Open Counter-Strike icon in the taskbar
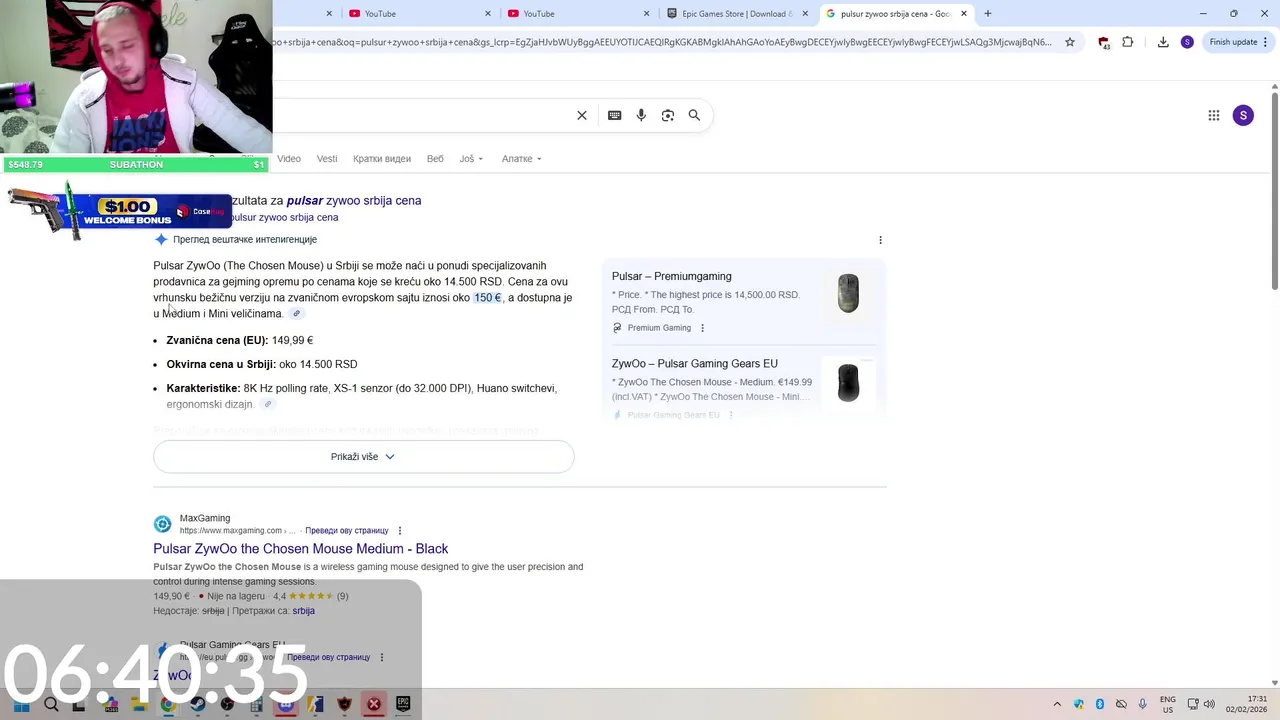Viewport: 1280px width, 720px height. click(x=315, y=704)
